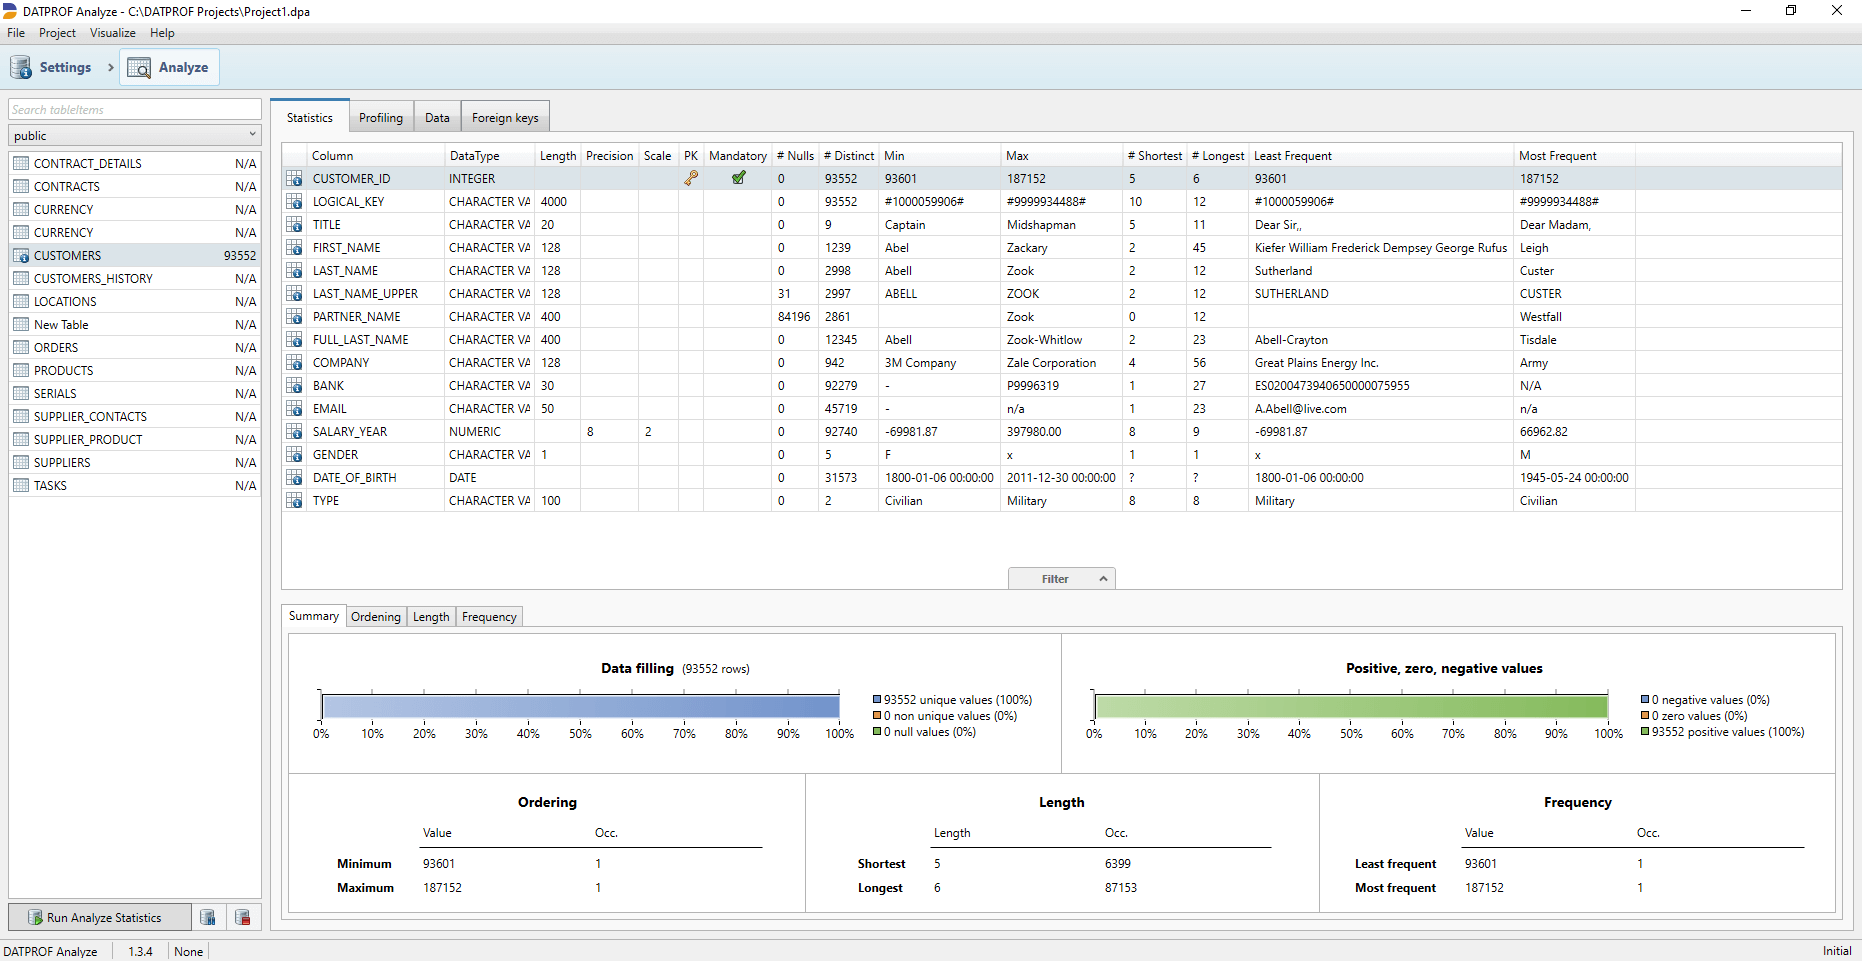
Task: Click the table icon next to New Table
Action: 21,324
